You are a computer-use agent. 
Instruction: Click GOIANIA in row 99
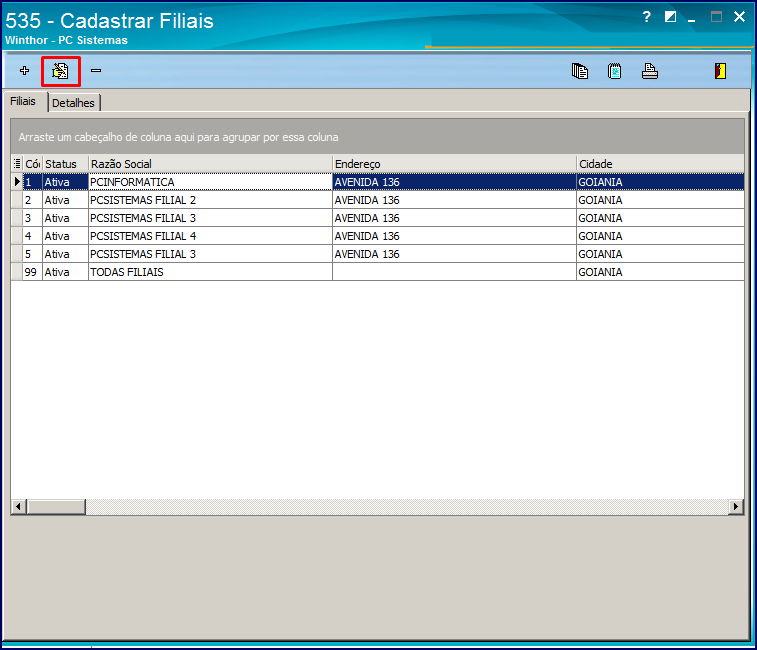click(660, 272)
